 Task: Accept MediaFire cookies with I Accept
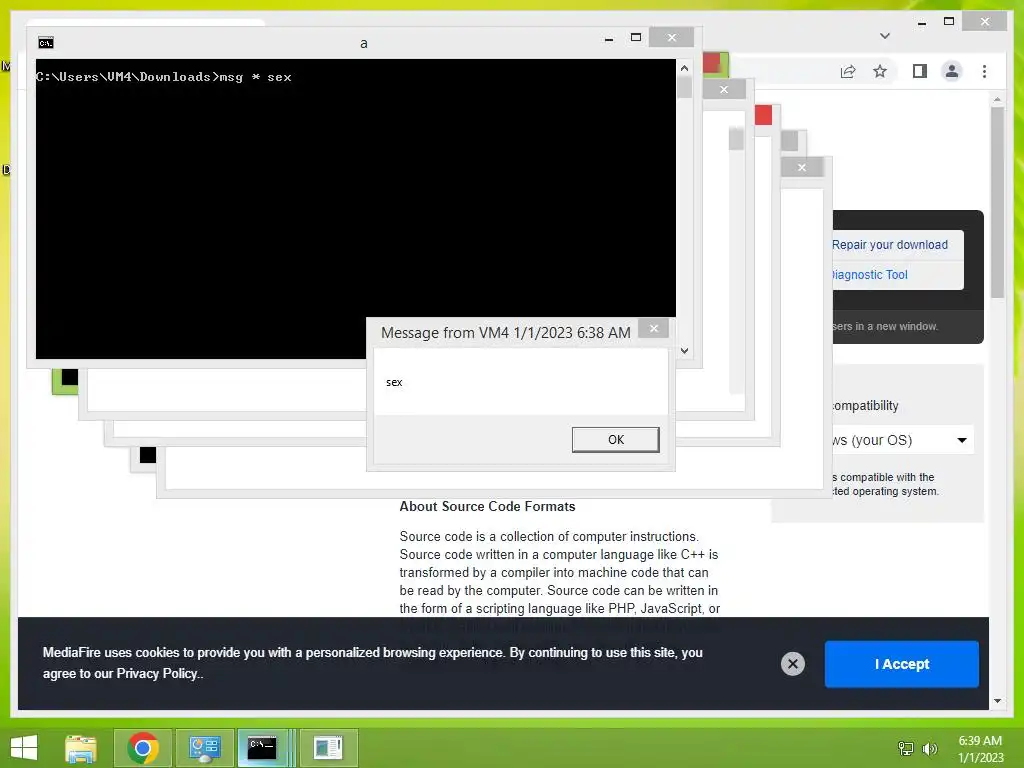[901, 664]
